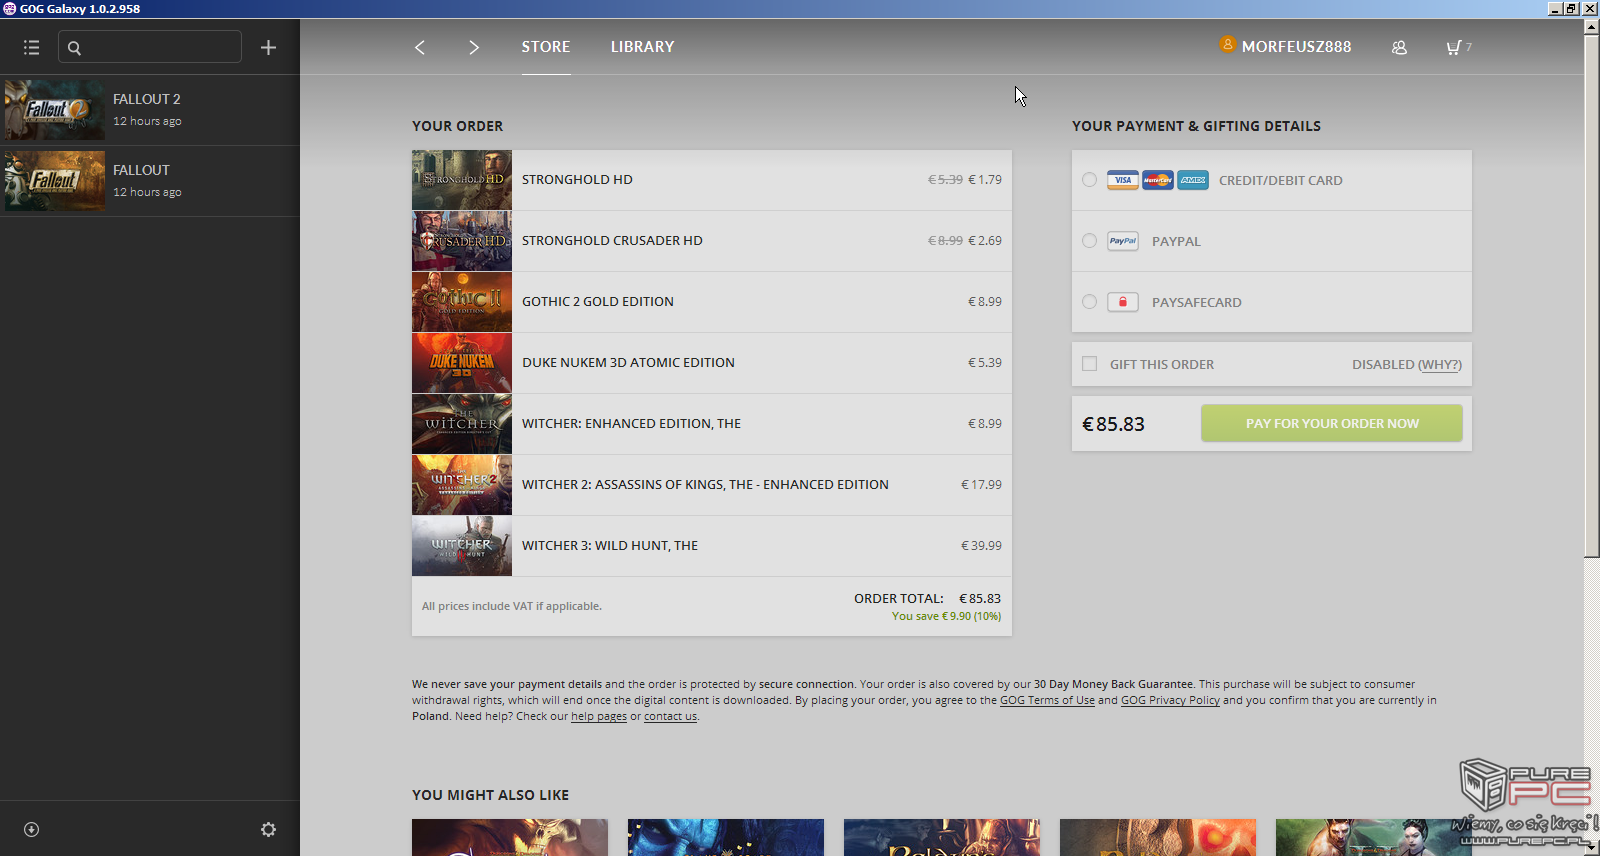The height and width of the screenshot is (856, 1600).
Task: Open the sidebar list view icon
Action: (x=31, y=47)
